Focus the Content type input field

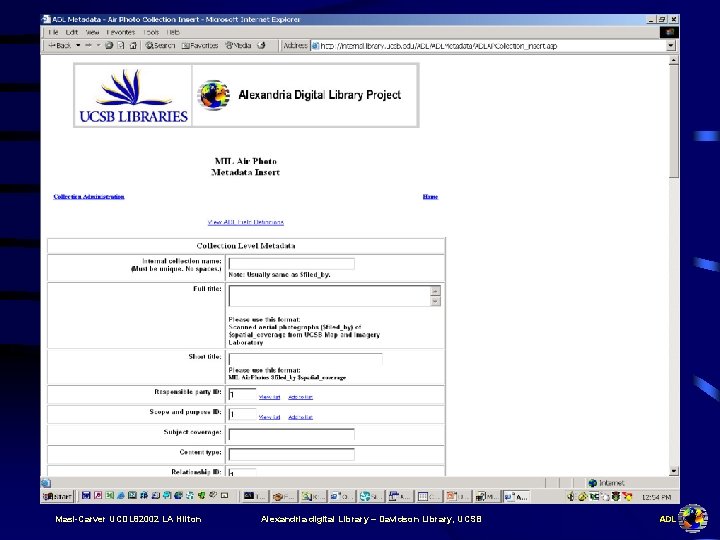click(292, 455)
